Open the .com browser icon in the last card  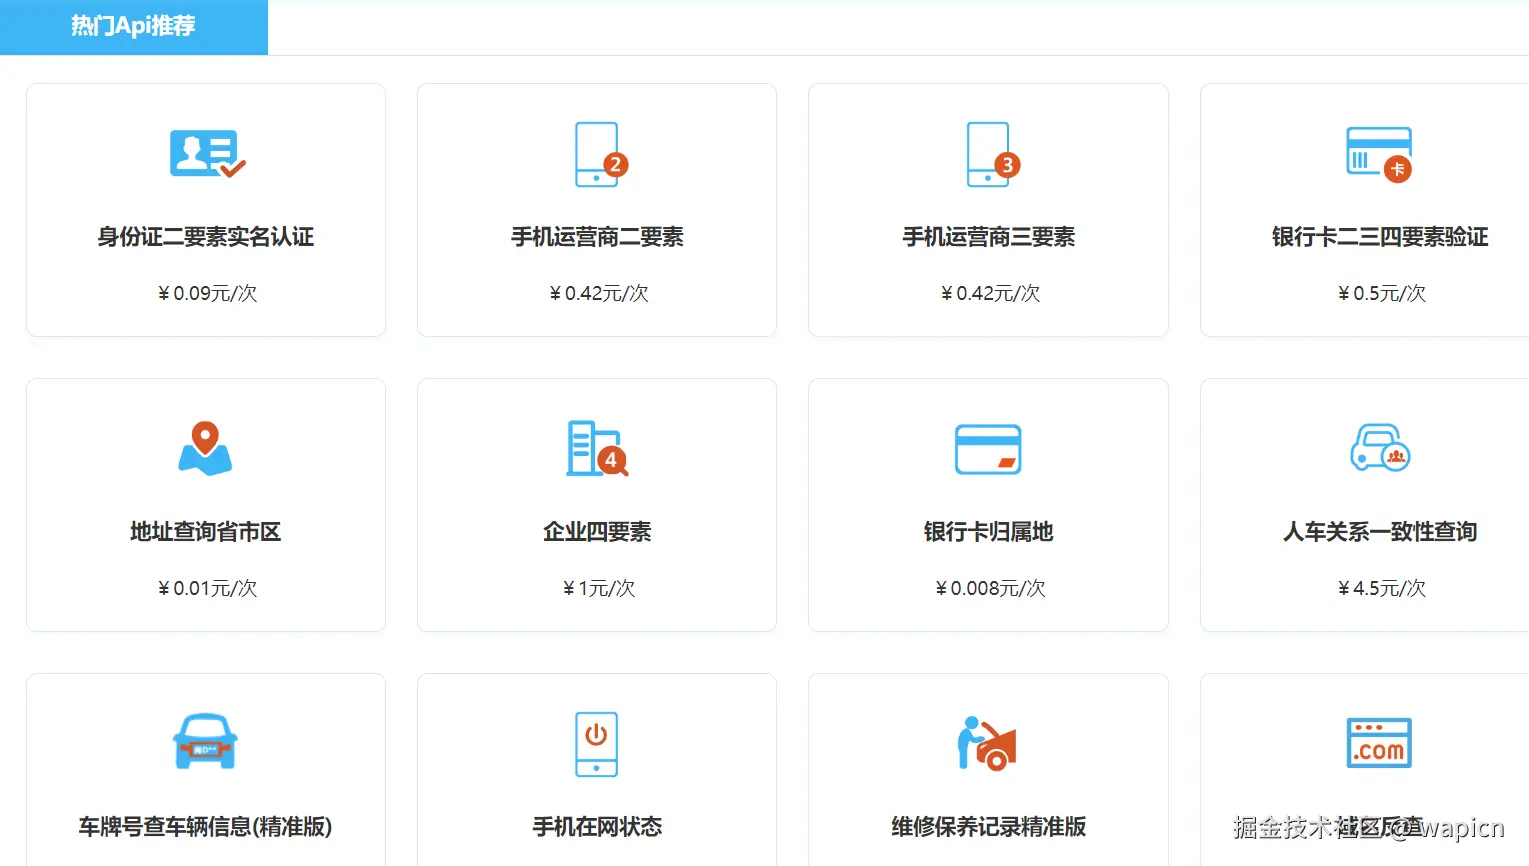(1379, 743)
